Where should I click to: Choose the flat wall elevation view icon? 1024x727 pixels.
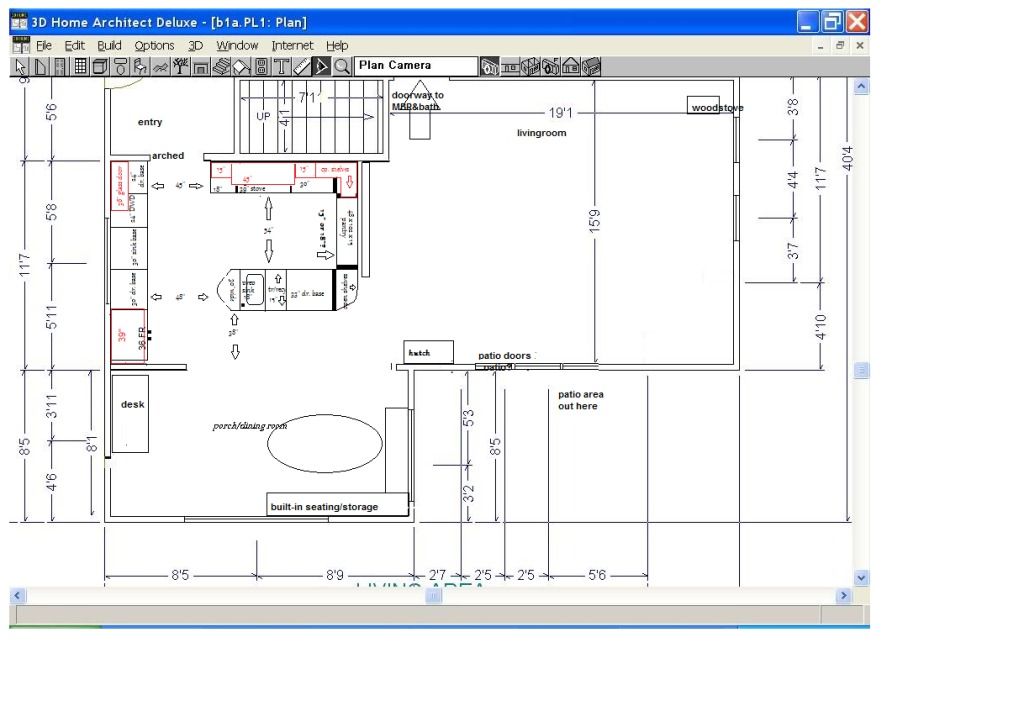[509, 67]
